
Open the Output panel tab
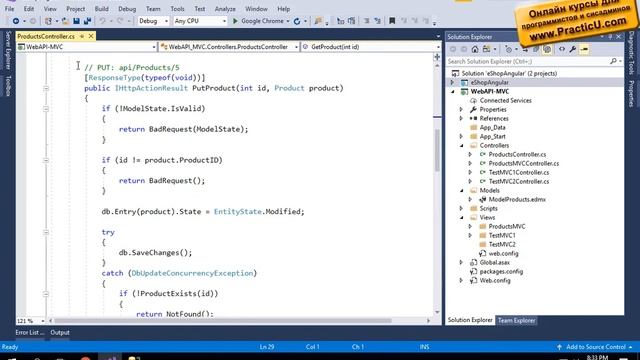pos(60,333)
